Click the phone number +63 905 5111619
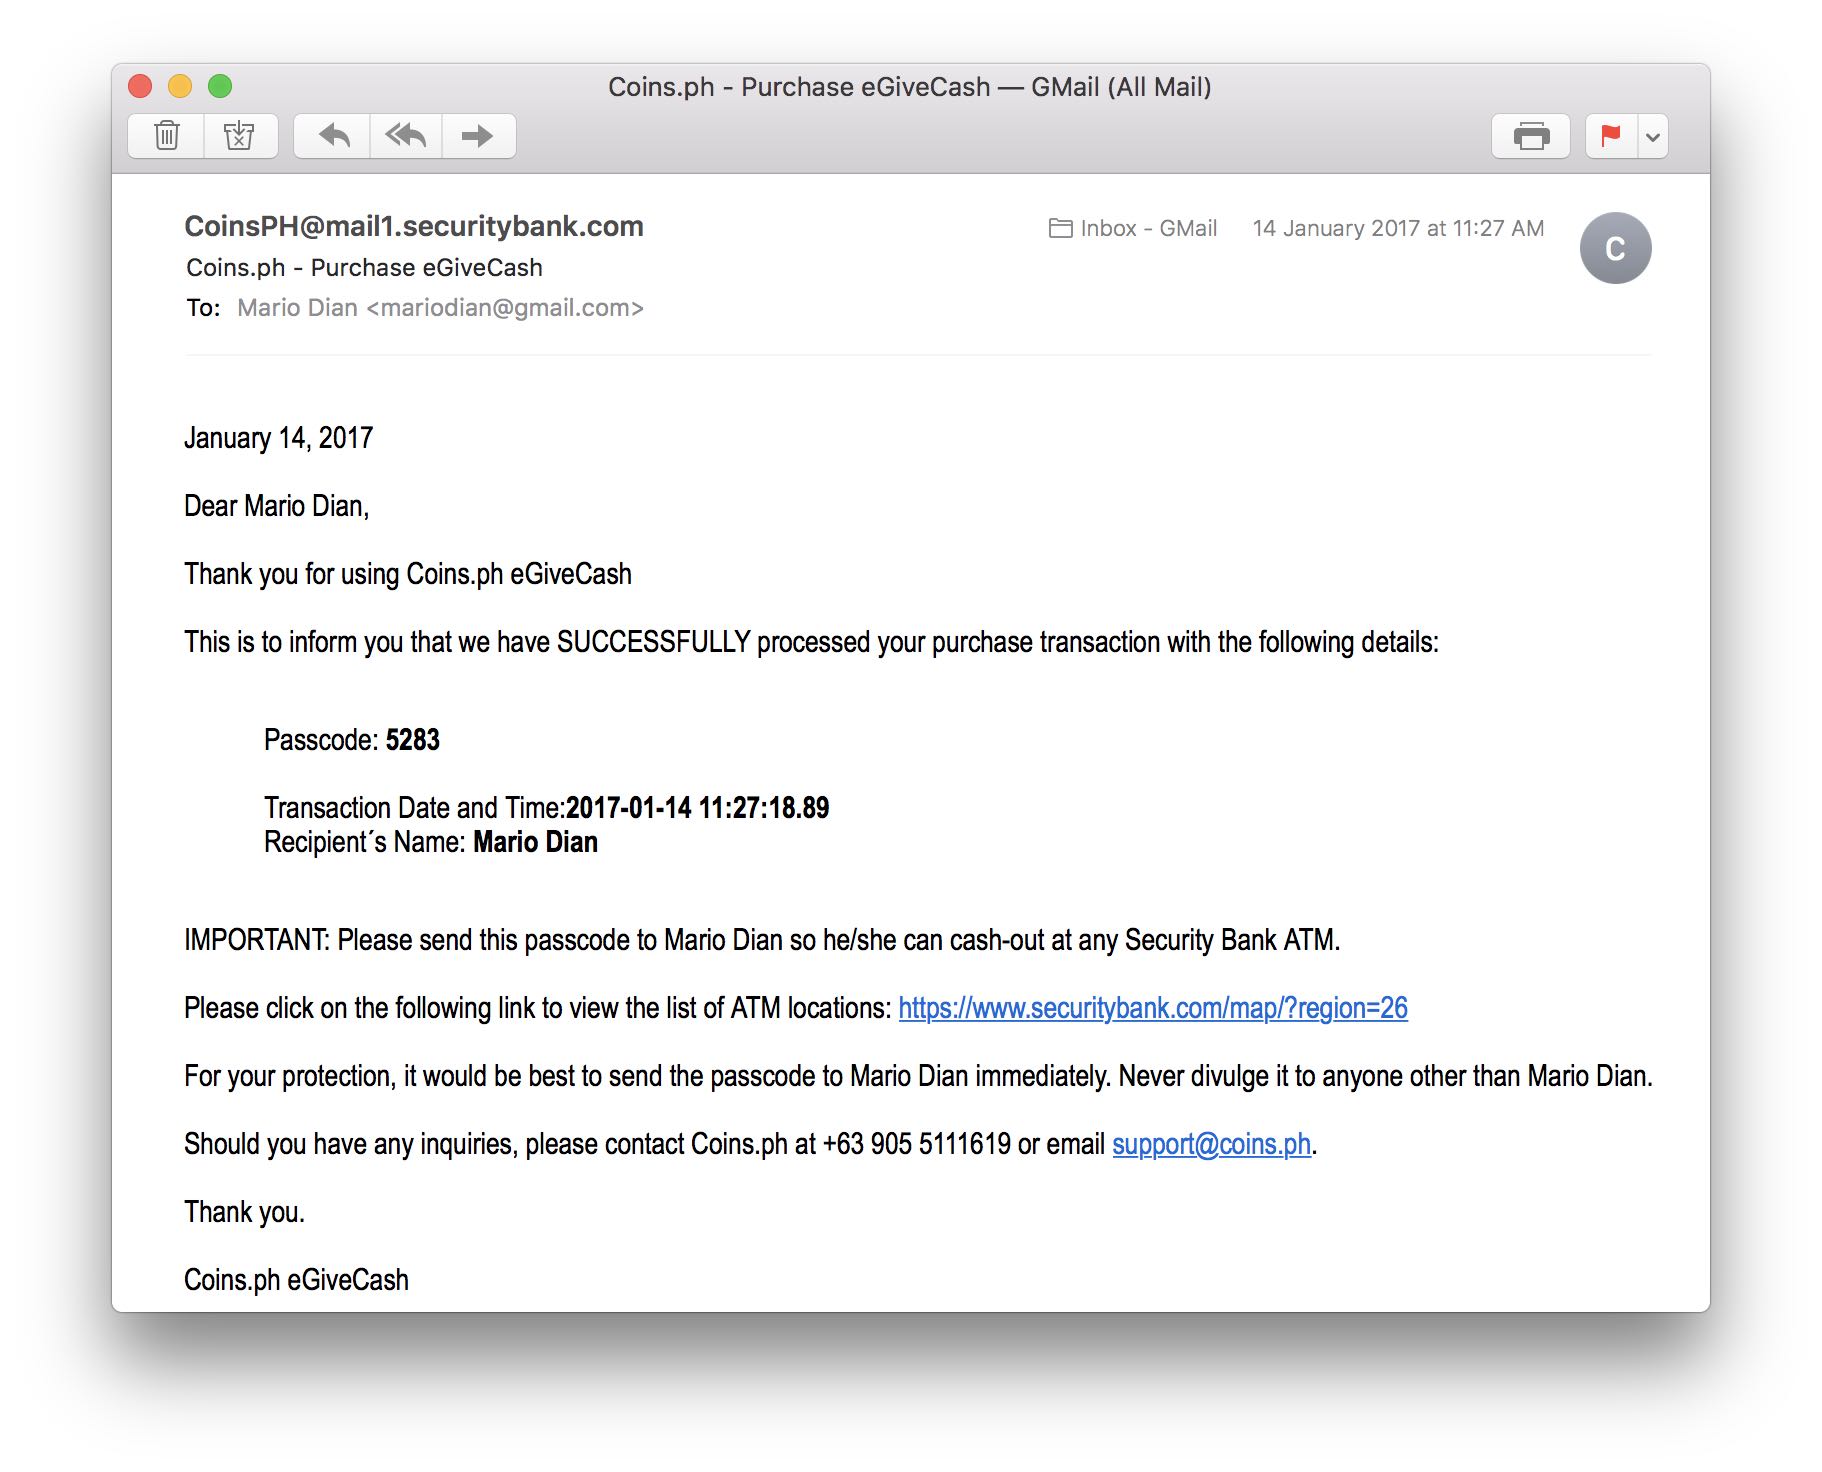The width and height of the screenshot is (1822, 1472). pyautogui.click(x=916, y=1144)
